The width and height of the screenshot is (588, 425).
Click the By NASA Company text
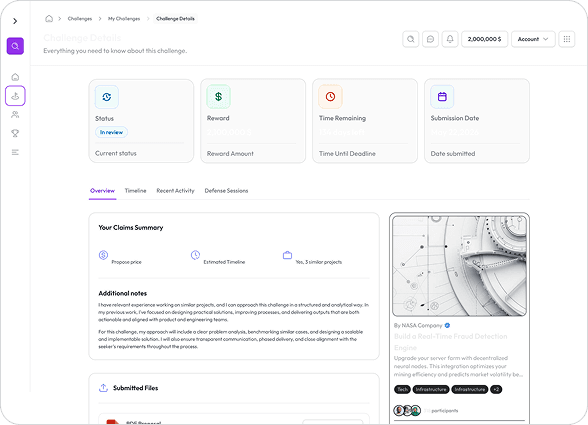(418, 325)
